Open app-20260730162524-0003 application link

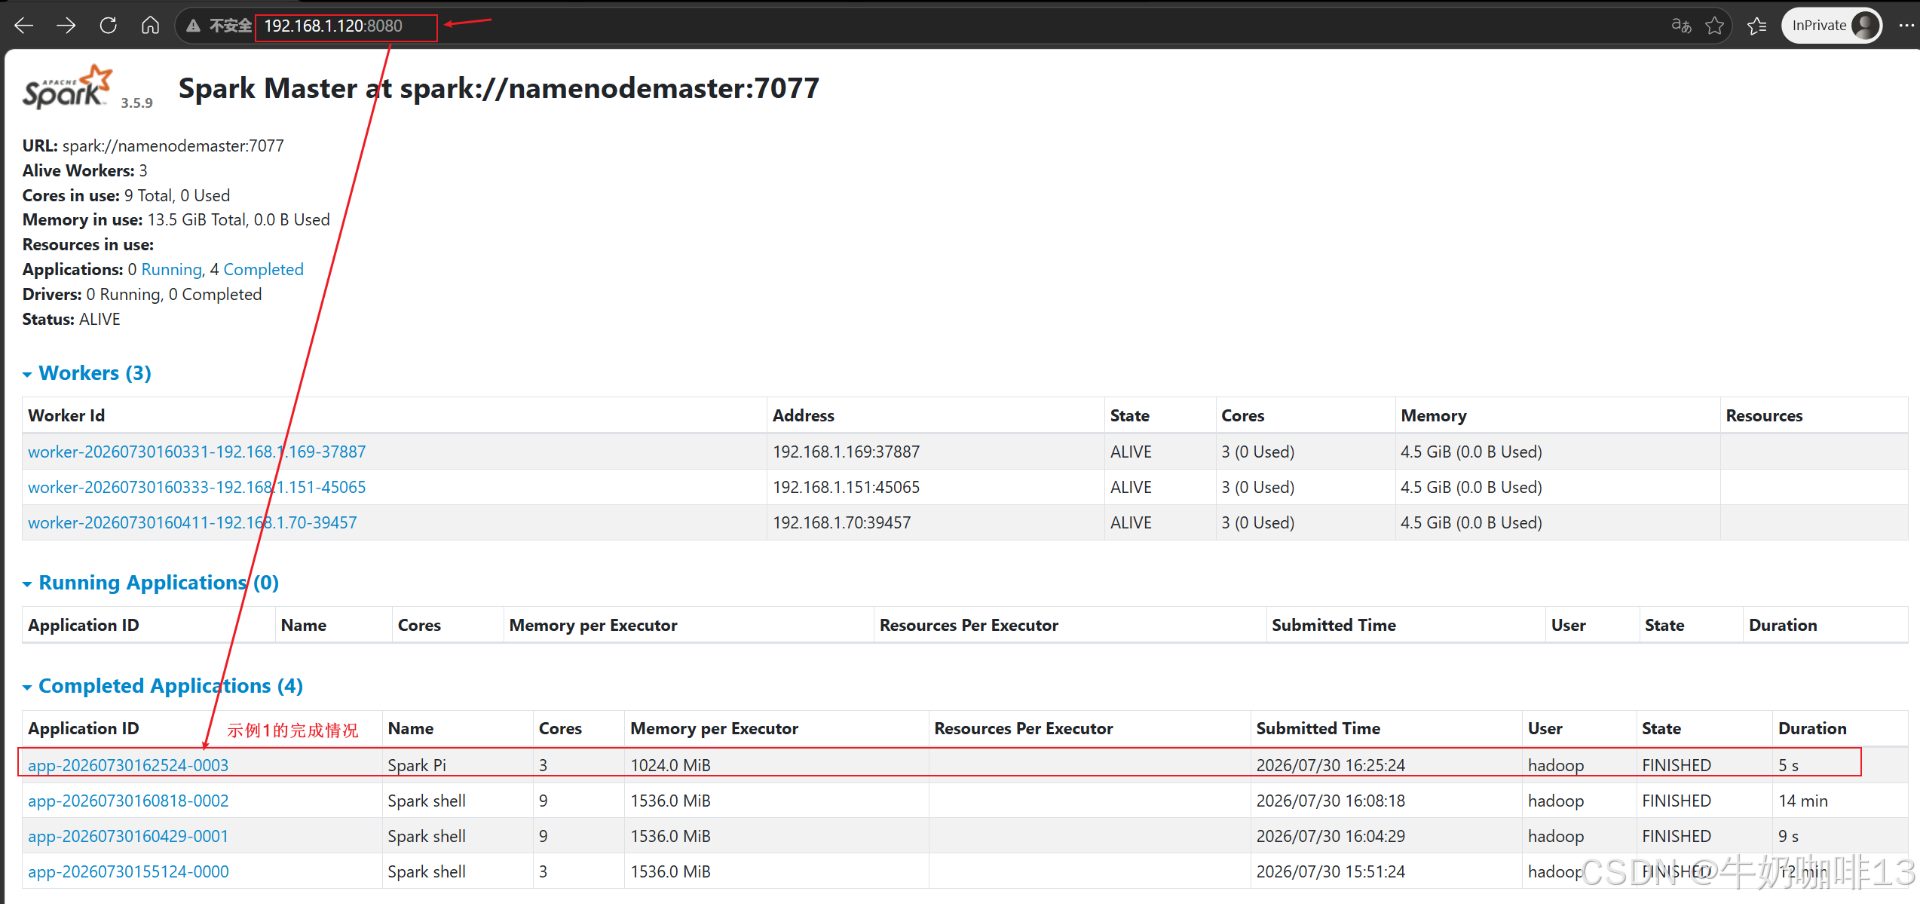pos(128,766)
